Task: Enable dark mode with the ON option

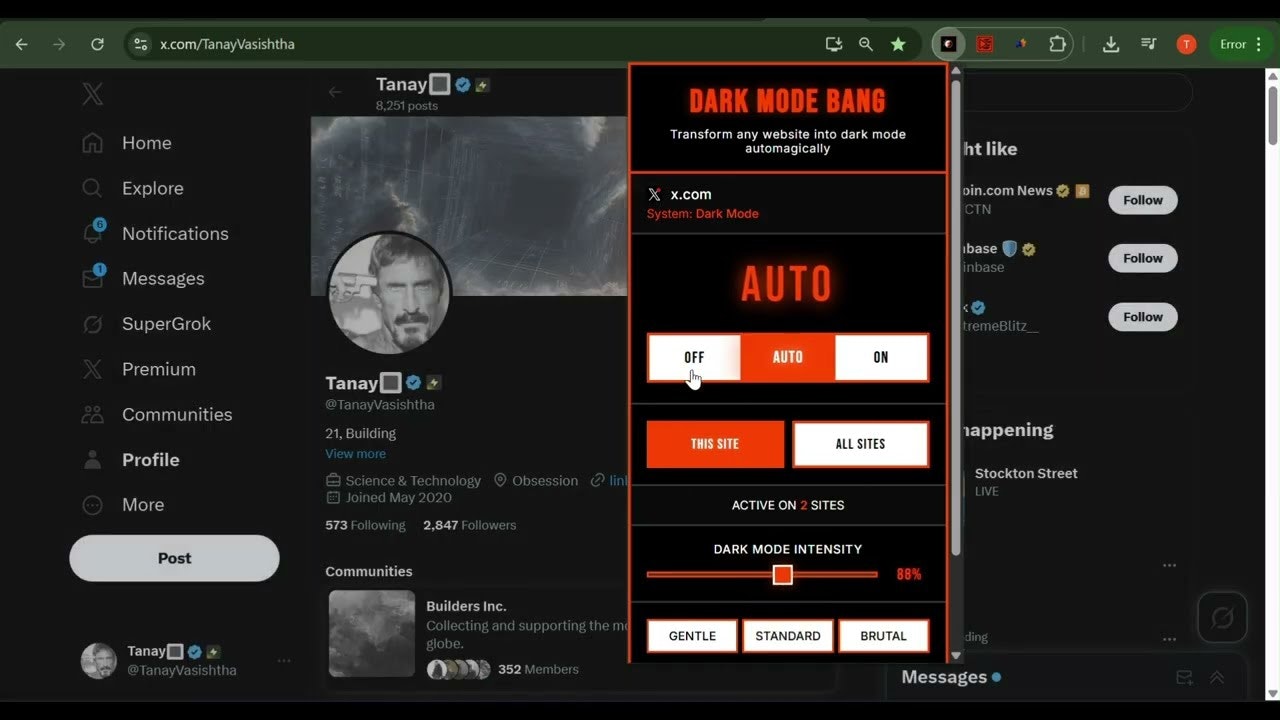Action: pyautogui.click(x=880, y=357)
